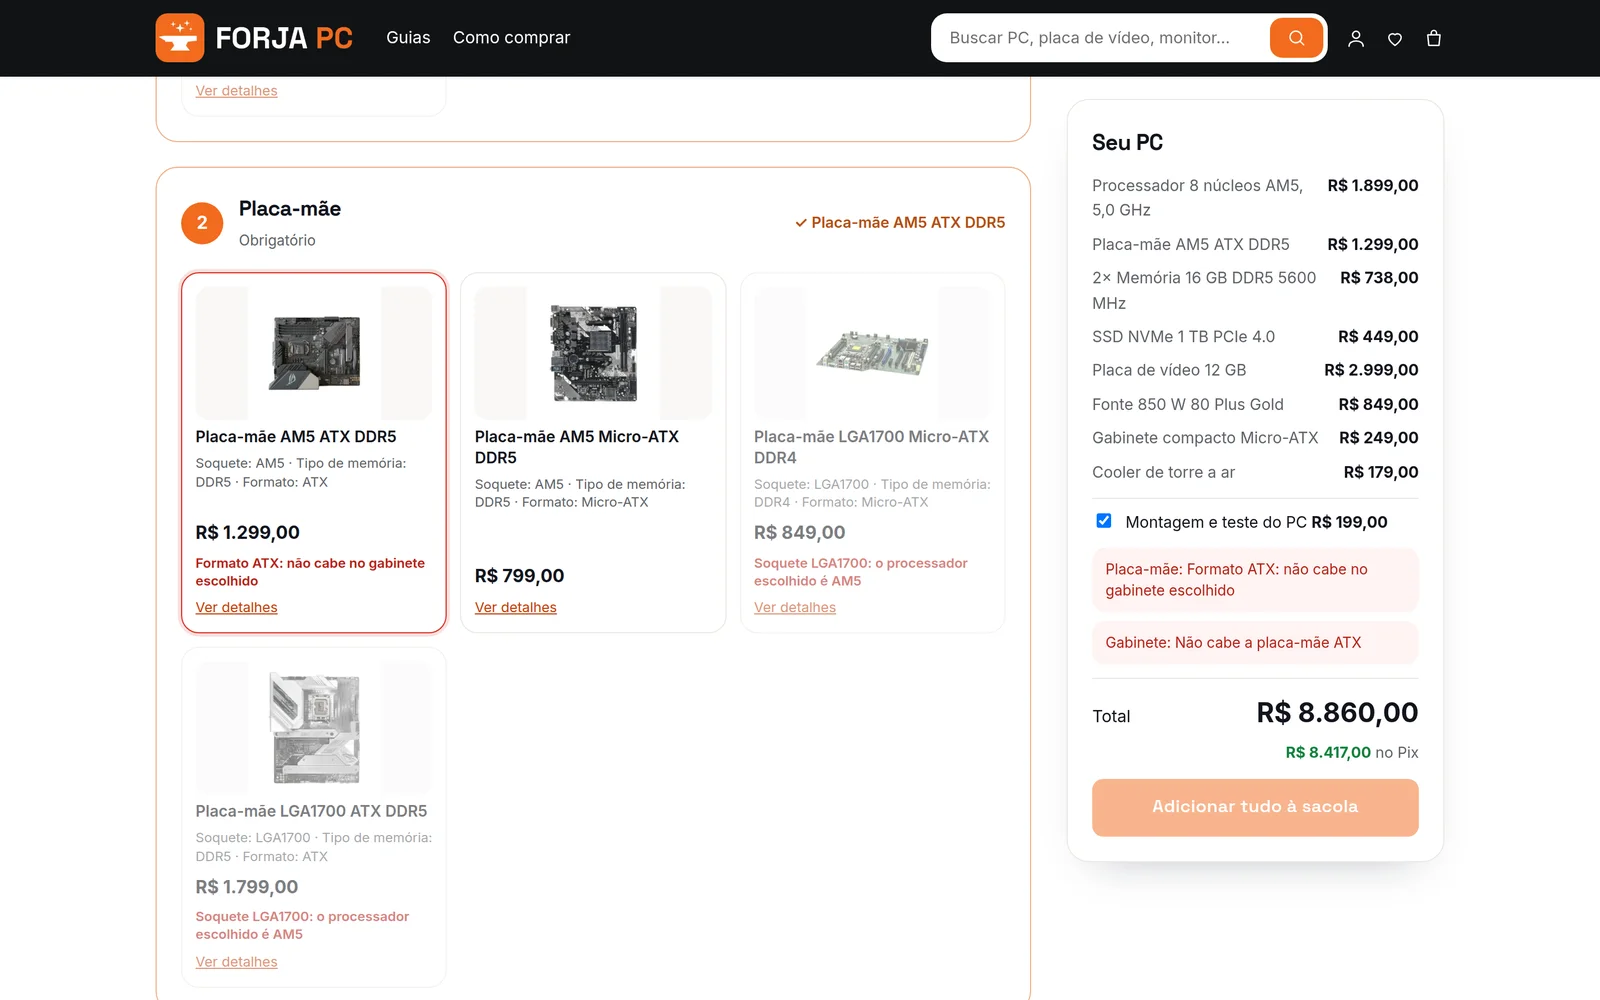Screen dimensions: 1600x1000
Task: Click the partially visible top Ver detalhes link
Action: (x=236, y=91)
